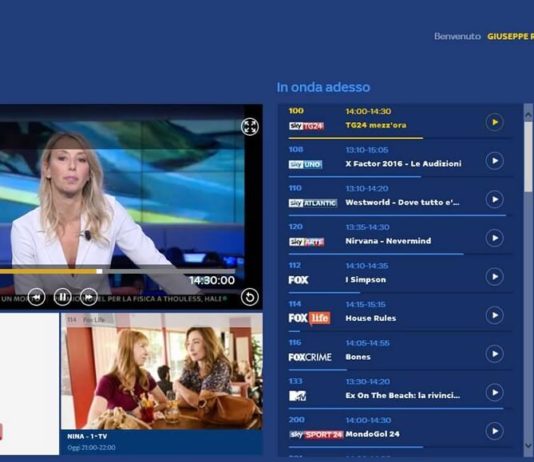The width and height of the screenshot is (534, 462).
Task: Select 'House Rules' programme title
Action: [x=371, y=318]
